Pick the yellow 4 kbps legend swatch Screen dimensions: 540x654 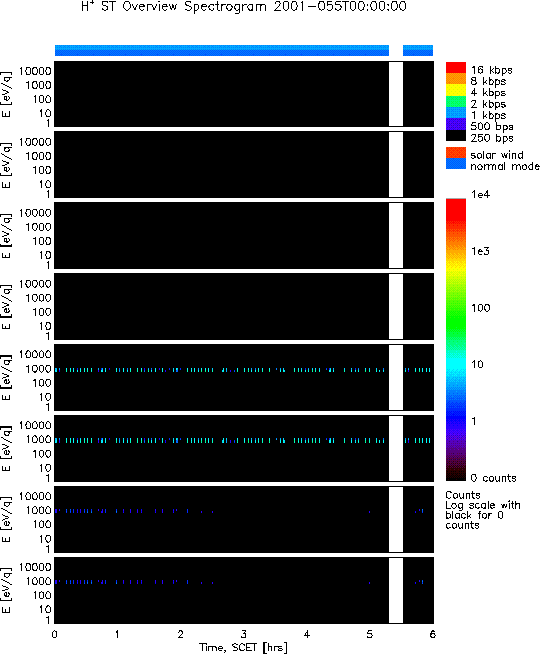tap(456, 90)
